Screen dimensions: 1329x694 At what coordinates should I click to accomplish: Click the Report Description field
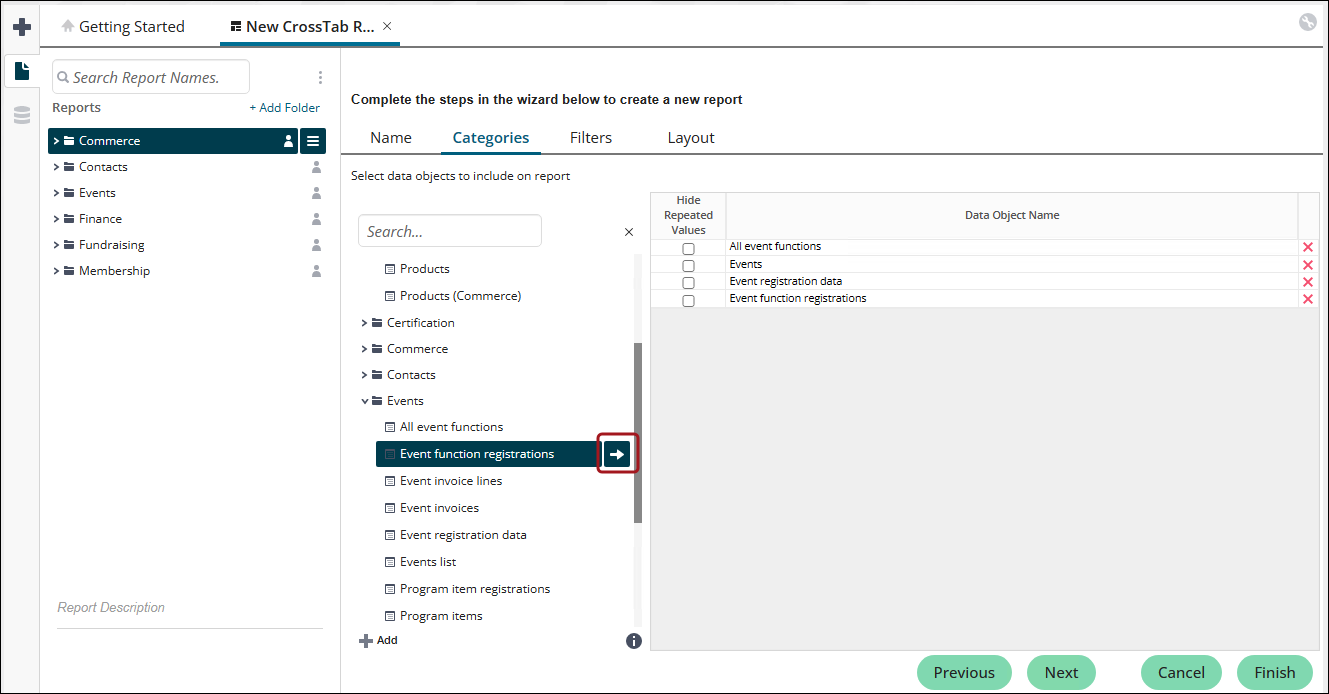190,608
